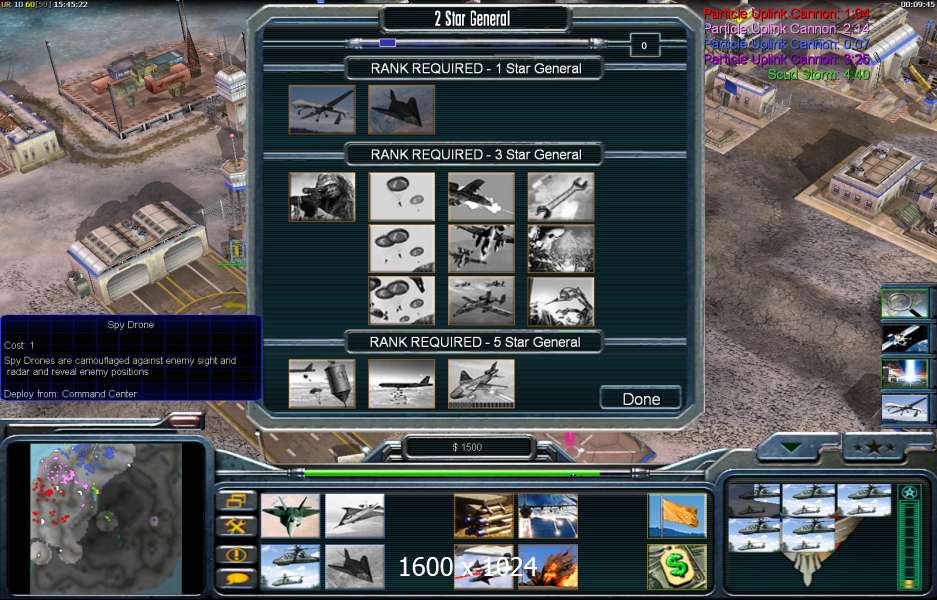Click the rank experience progress bar

(477, 43)
